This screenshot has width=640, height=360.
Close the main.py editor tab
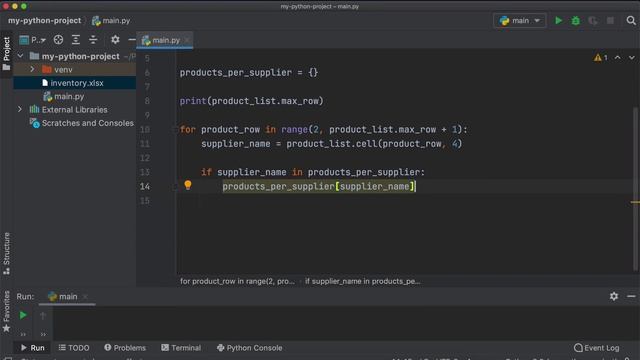[x=187, y=40]
